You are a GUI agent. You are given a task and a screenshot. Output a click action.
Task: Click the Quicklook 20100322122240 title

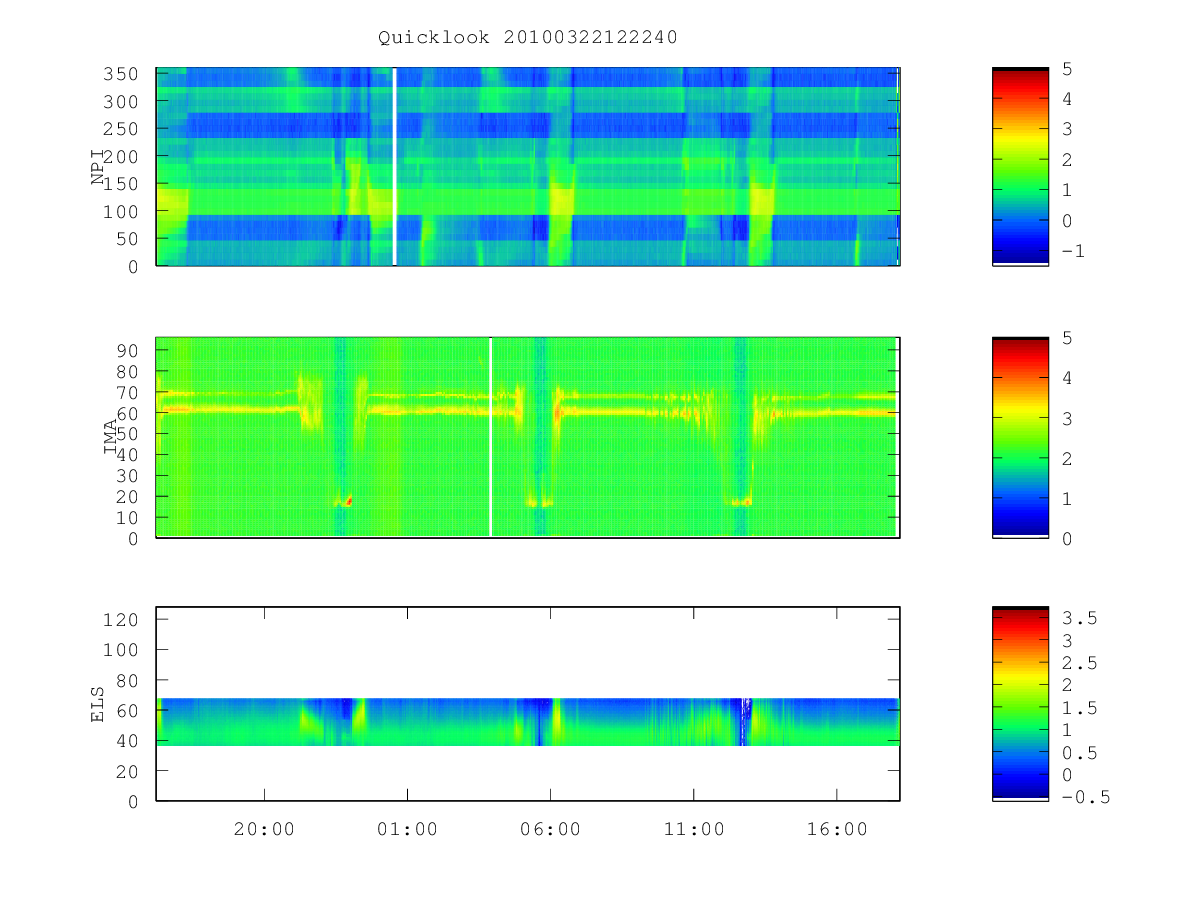528,38
